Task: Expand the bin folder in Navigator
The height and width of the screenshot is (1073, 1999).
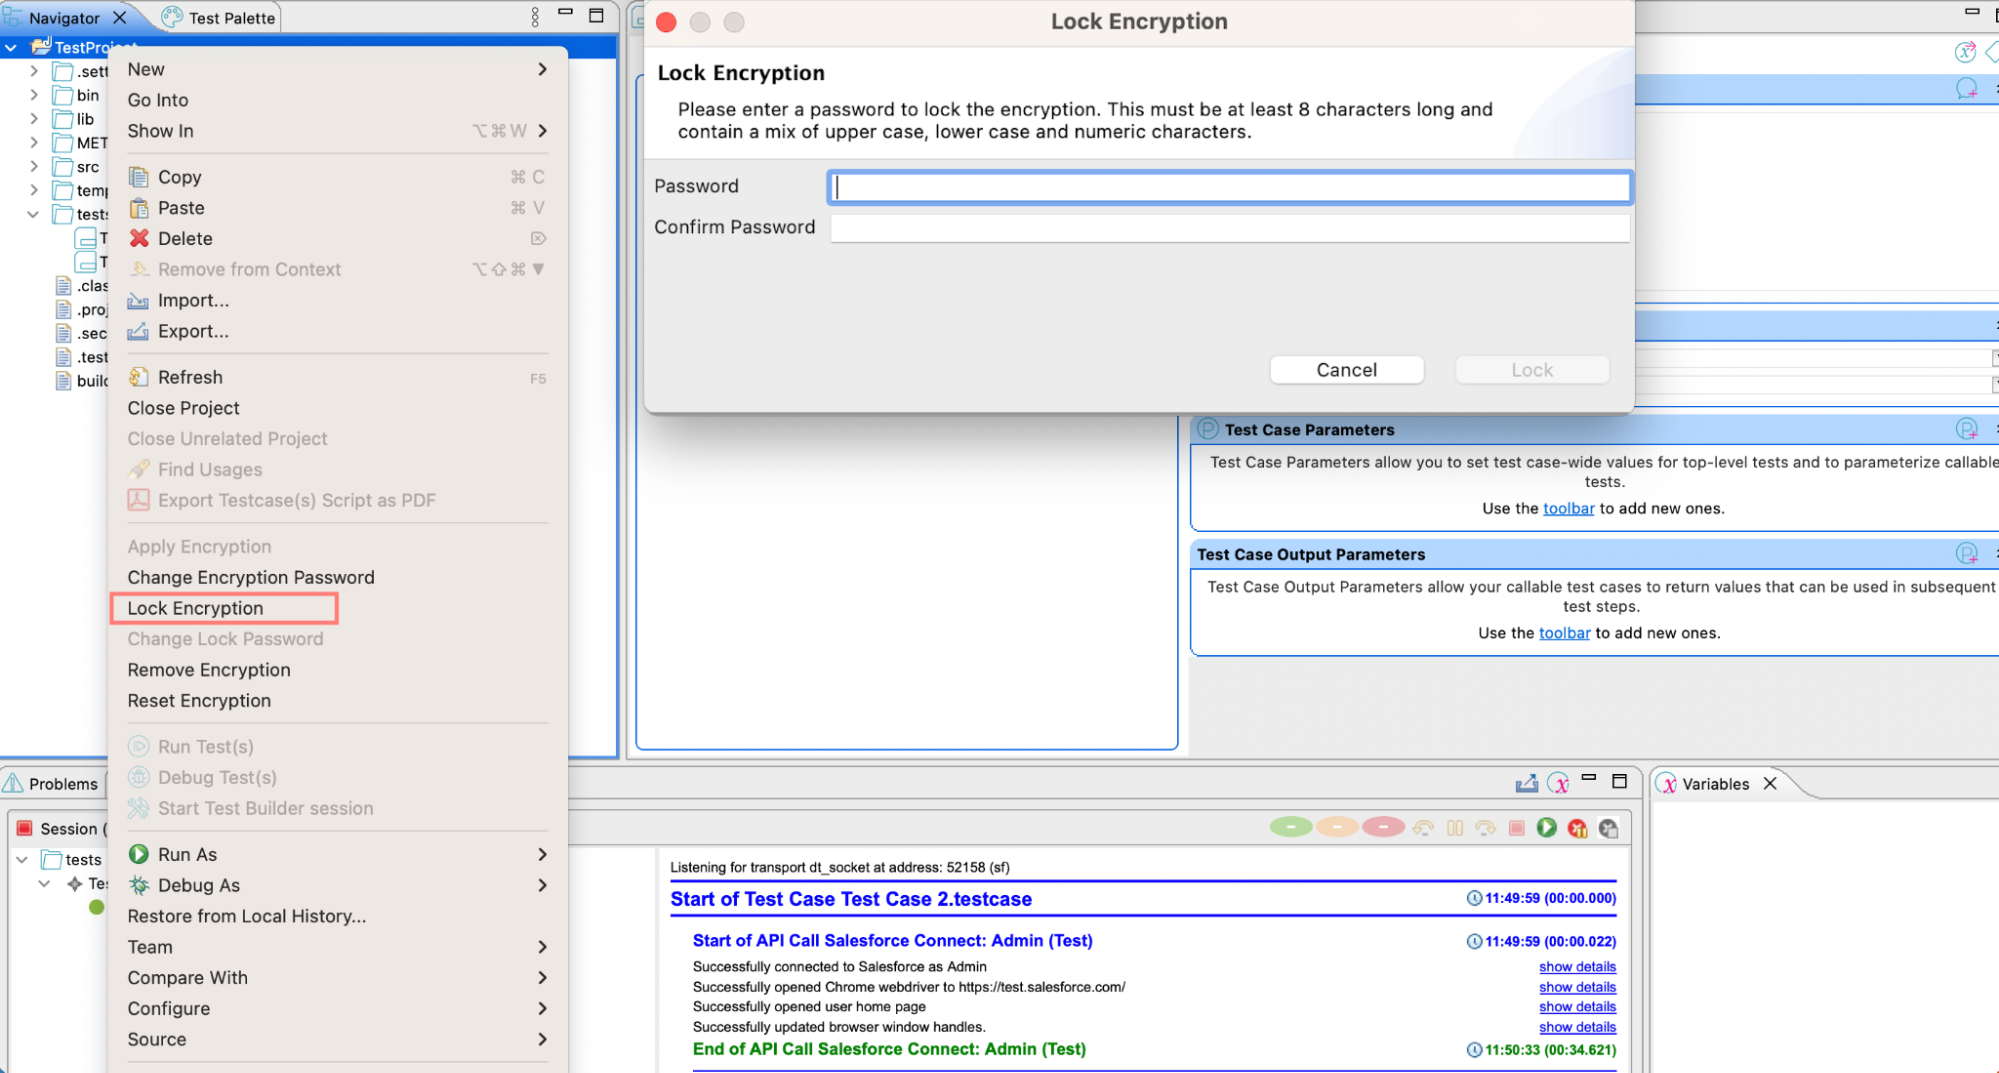Action: click(x=34, y=95)
